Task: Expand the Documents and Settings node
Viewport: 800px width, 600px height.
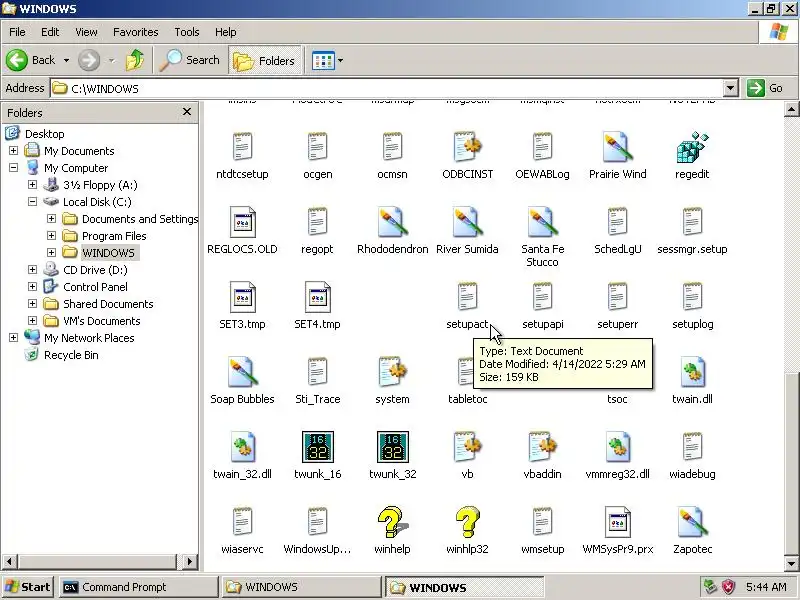Action: pyautogui.click(x=51, y=218)
